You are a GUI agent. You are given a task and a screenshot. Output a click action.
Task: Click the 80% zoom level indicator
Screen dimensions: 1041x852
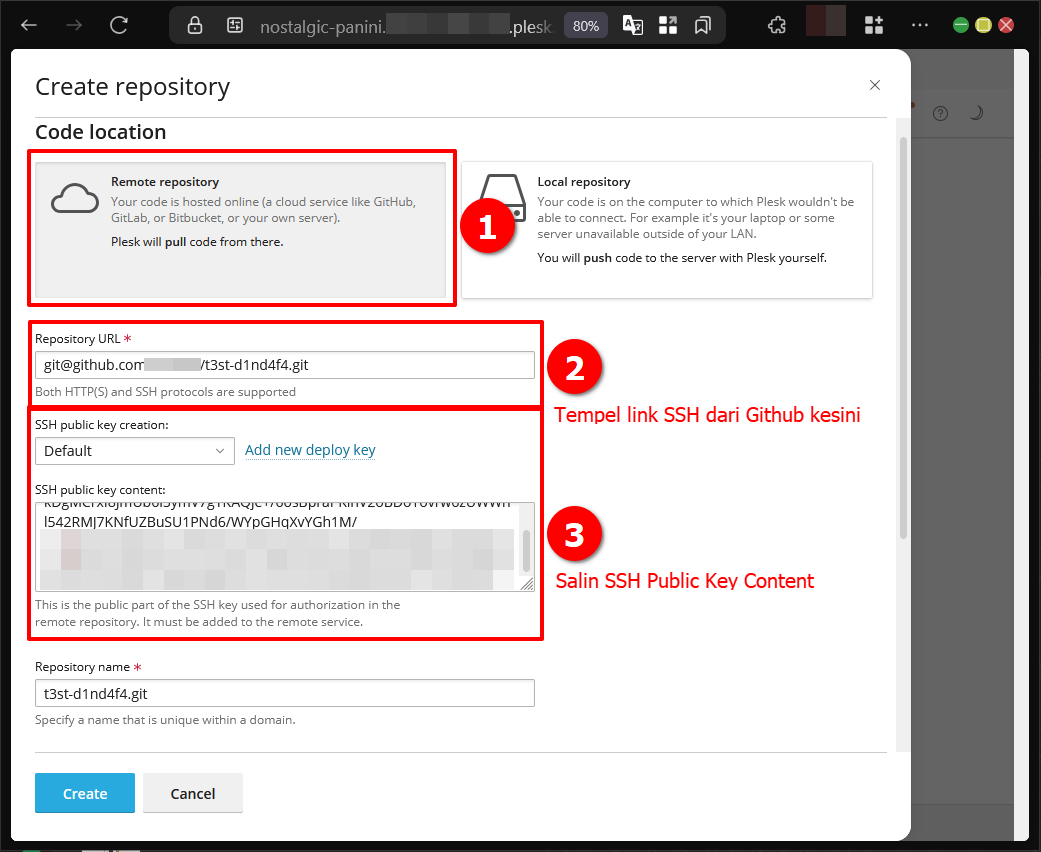pos(586,26)
